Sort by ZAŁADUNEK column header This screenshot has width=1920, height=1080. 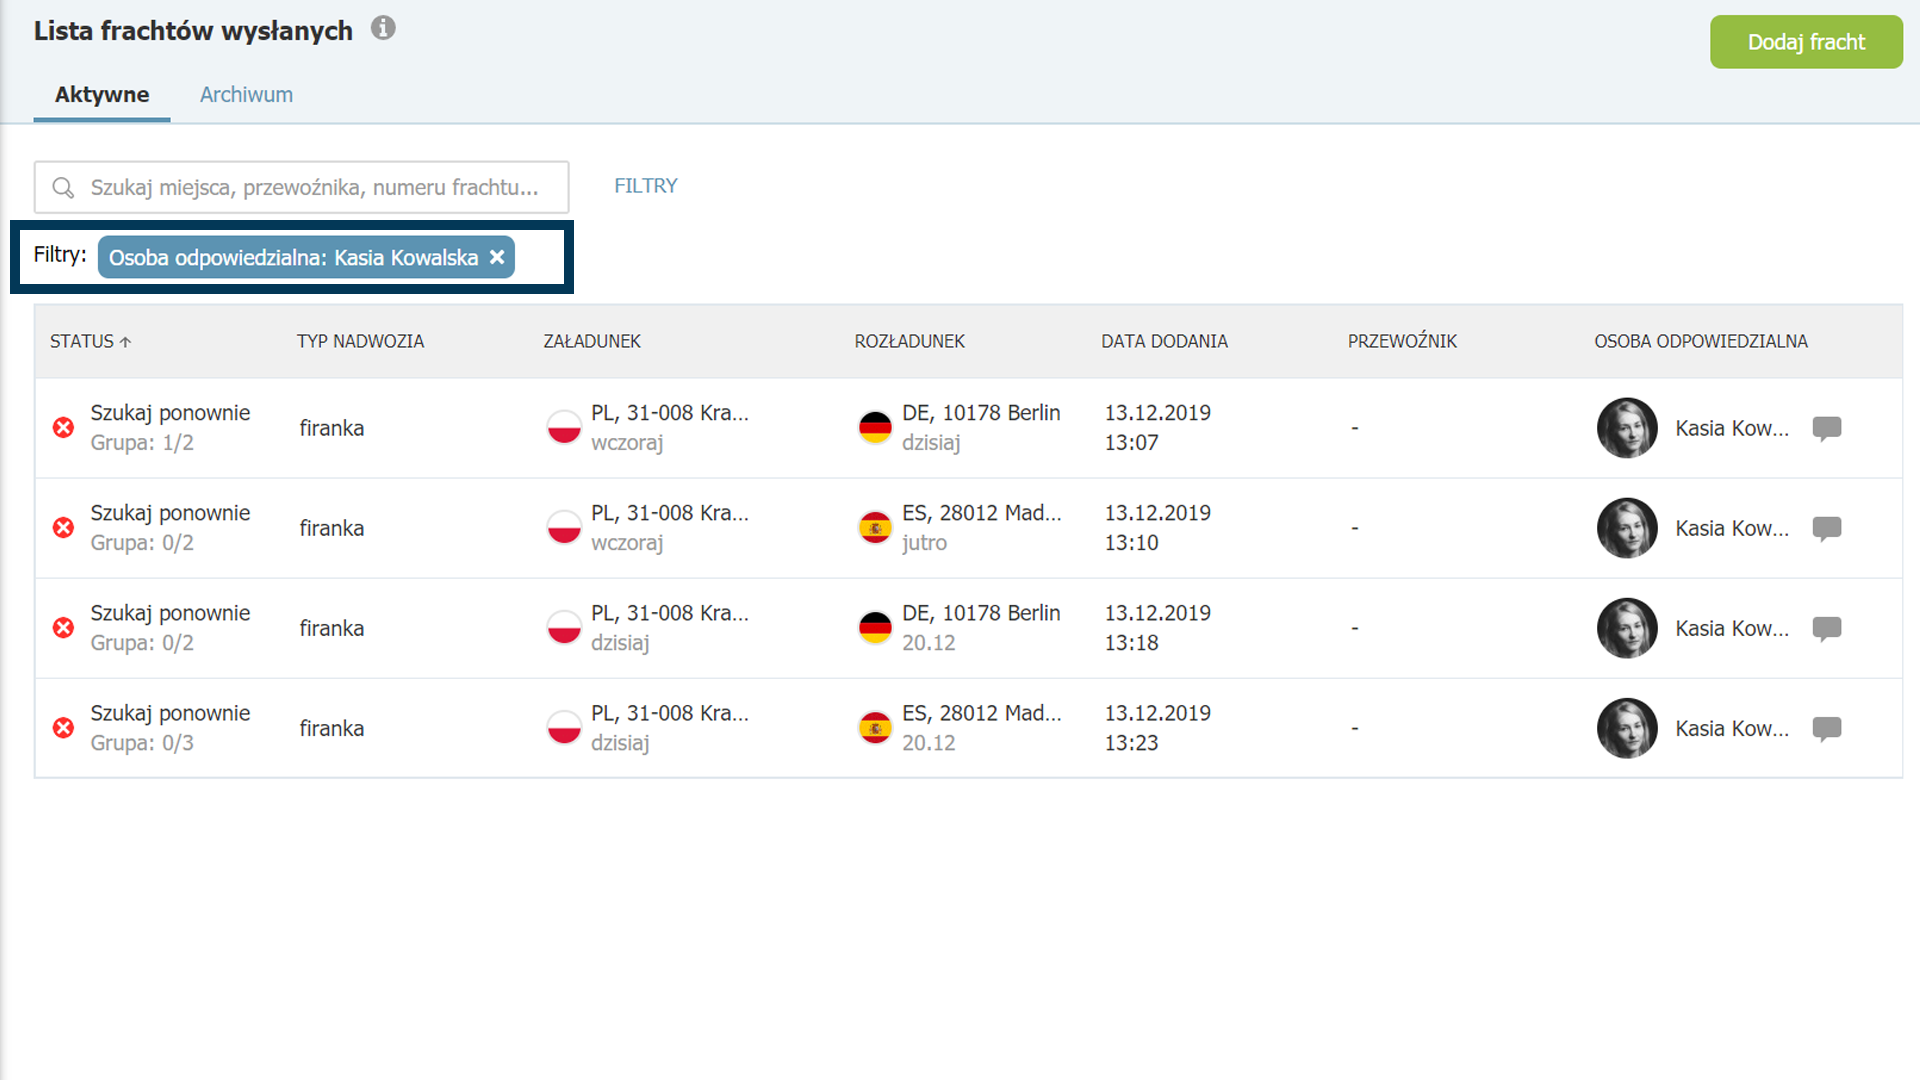coord(592,342)
